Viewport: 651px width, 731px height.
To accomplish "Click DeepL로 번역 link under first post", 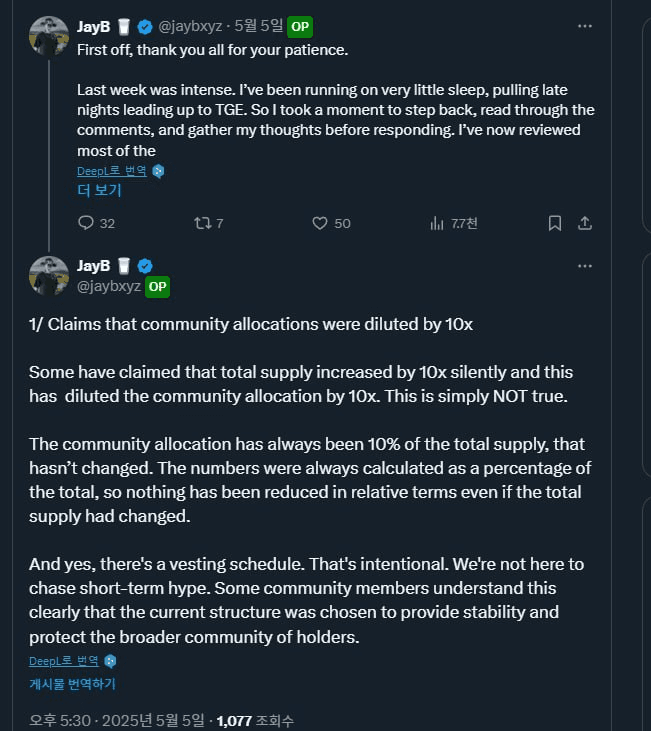I will [x=112, y=171].
